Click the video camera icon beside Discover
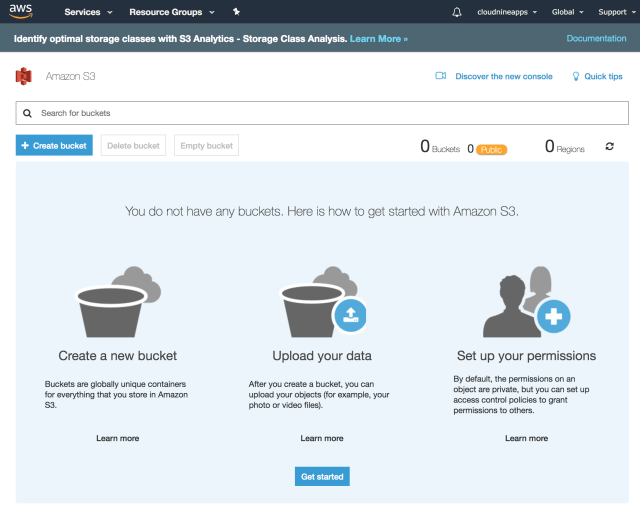 point(440,76)
